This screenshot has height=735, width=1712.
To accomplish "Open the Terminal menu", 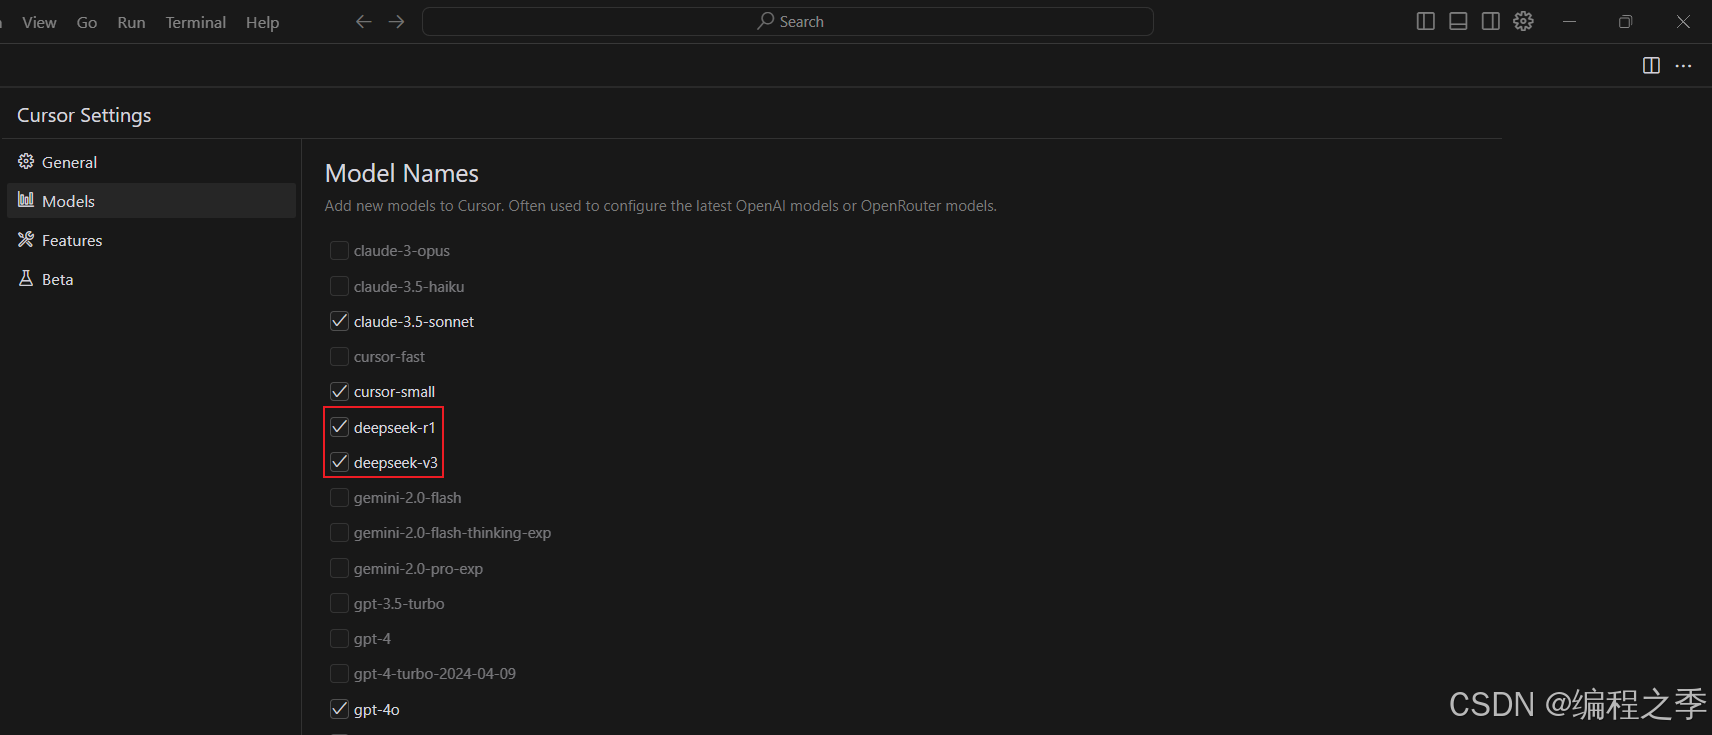I will point(196,22).
